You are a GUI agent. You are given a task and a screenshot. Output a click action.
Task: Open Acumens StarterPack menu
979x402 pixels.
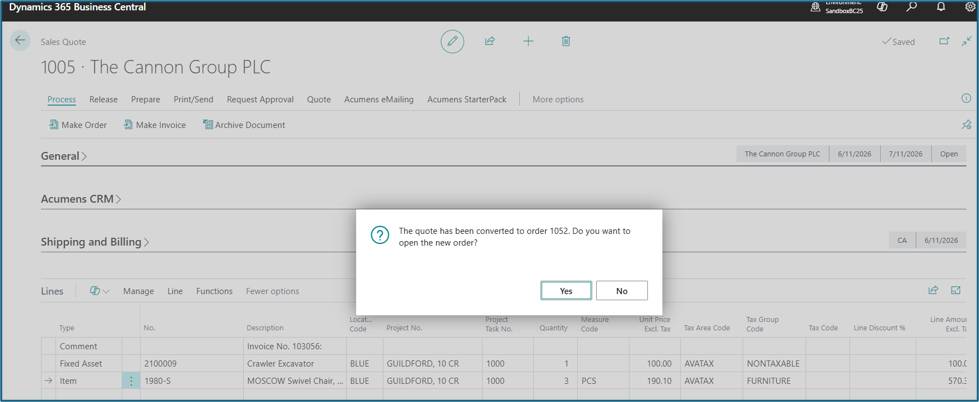[467, 99]
